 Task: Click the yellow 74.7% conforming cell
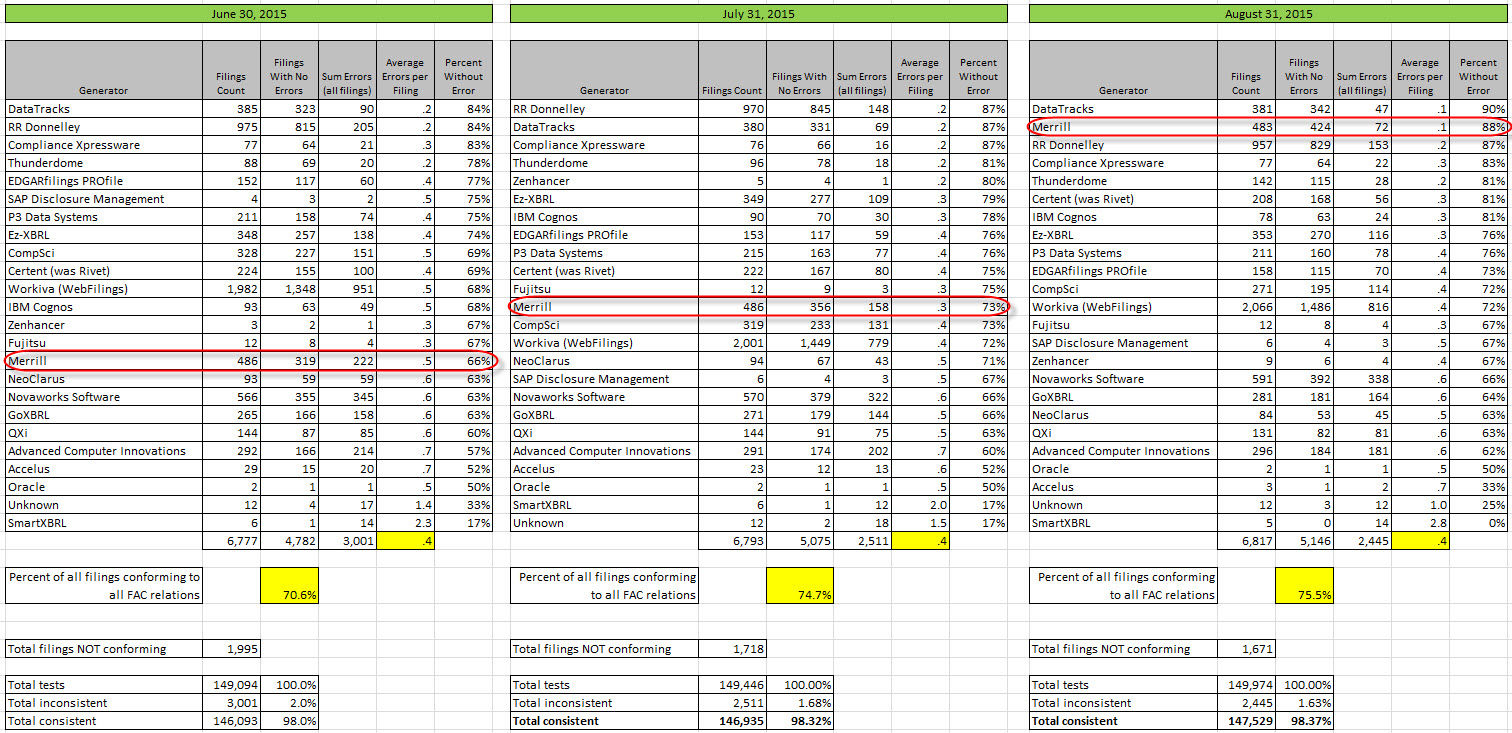point(798,585)
